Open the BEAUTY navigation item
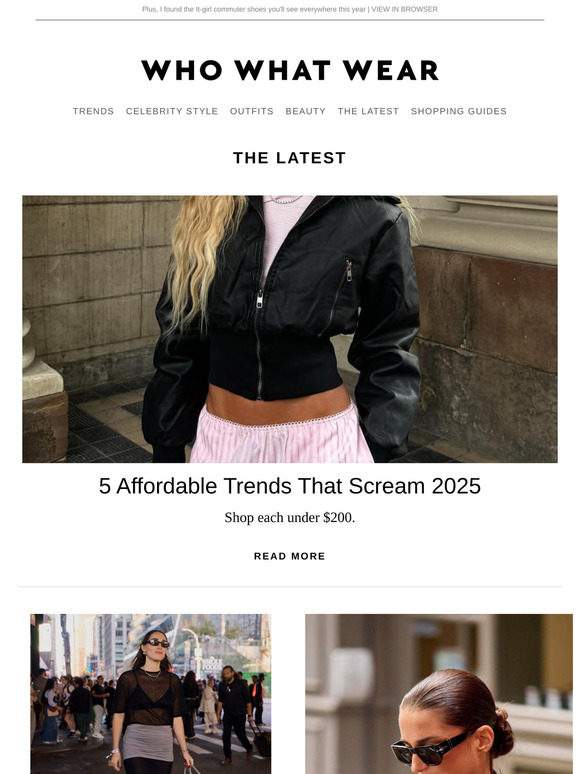This screenshot has height=774, width=580. (306, 111)
